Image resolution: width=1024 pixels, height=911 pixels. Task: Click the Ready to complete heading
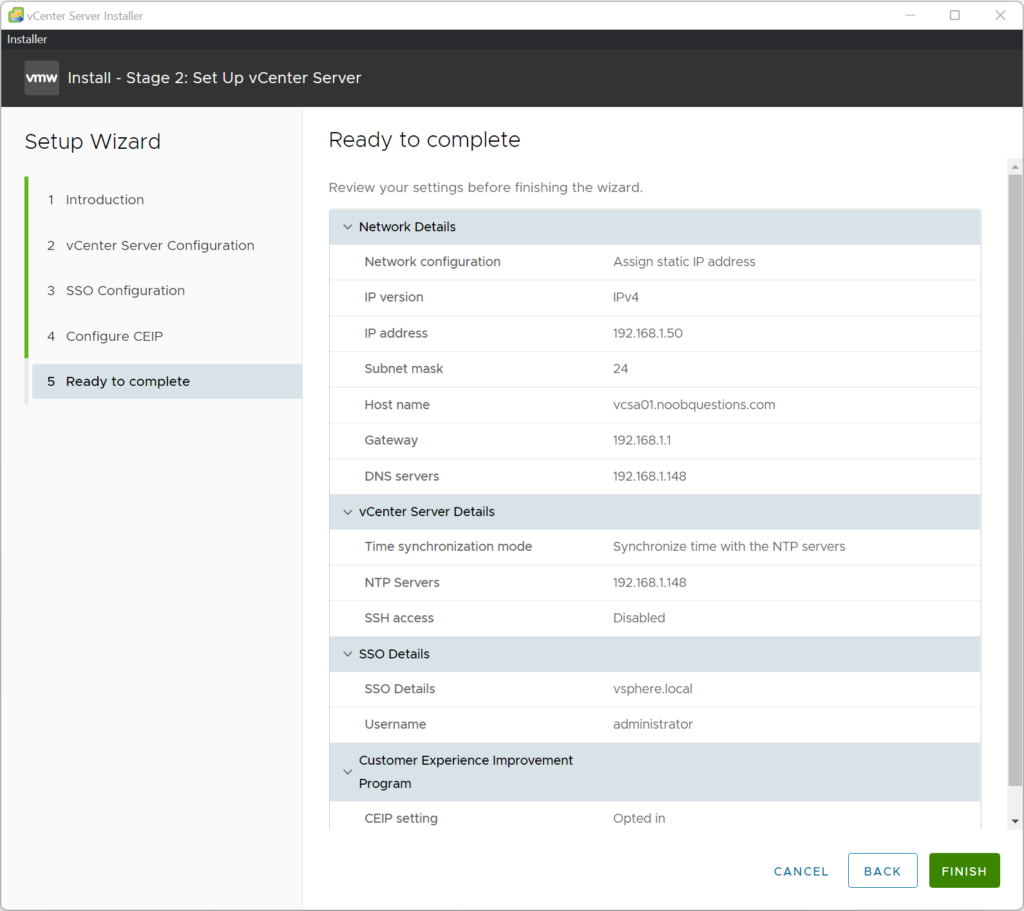424,140
